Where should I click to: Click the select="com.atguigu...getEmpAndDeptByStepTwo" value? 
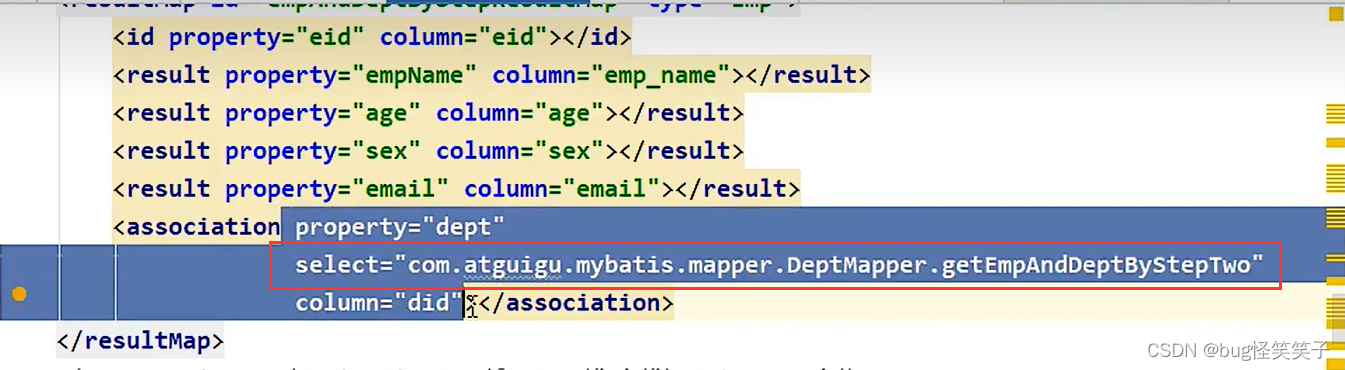[x=780, y=266]
